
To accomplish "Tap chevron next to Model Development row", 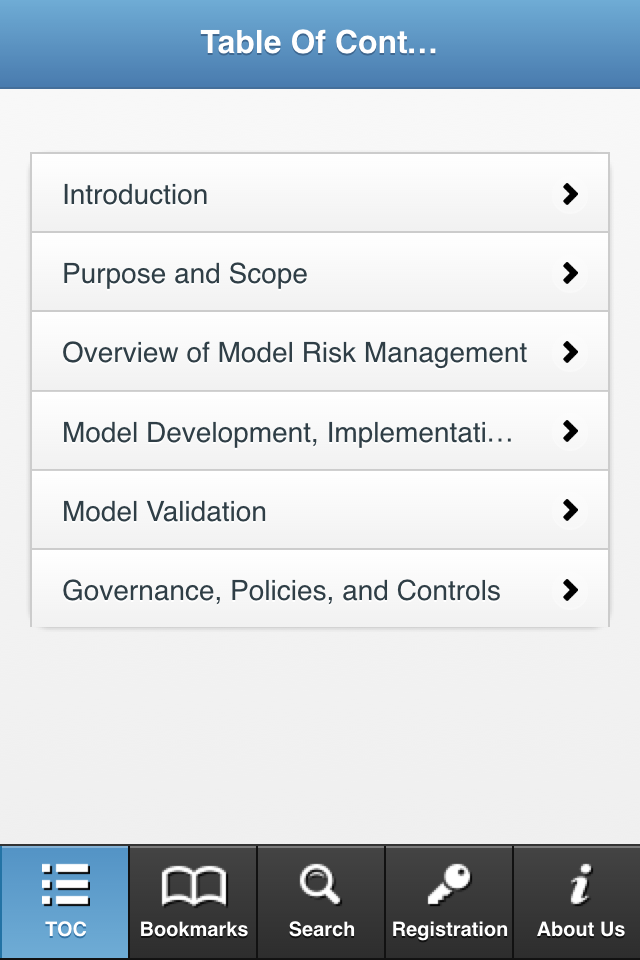I will point(570,431).
